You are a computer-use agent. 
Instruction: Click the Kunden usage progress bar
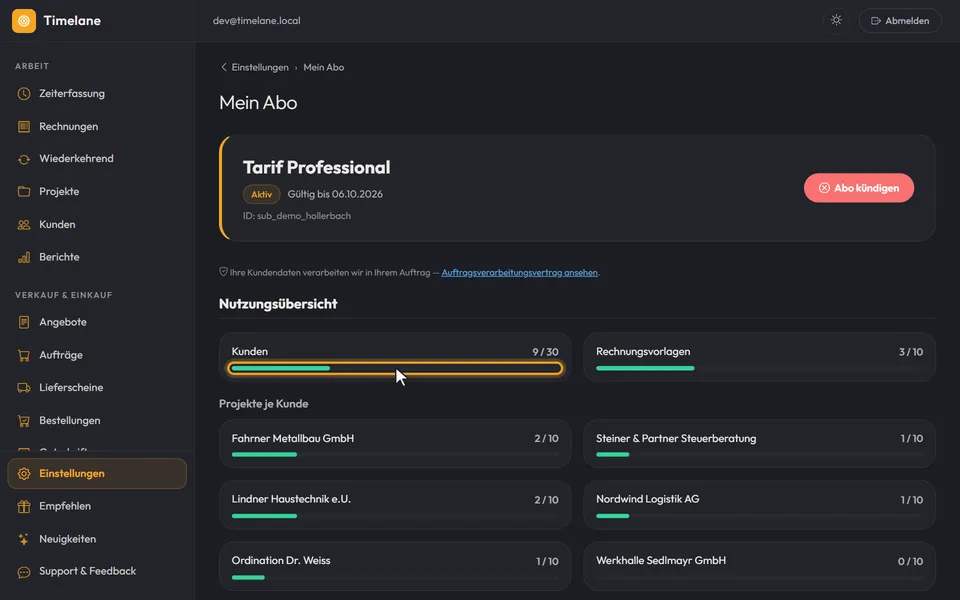coord(395,368)
